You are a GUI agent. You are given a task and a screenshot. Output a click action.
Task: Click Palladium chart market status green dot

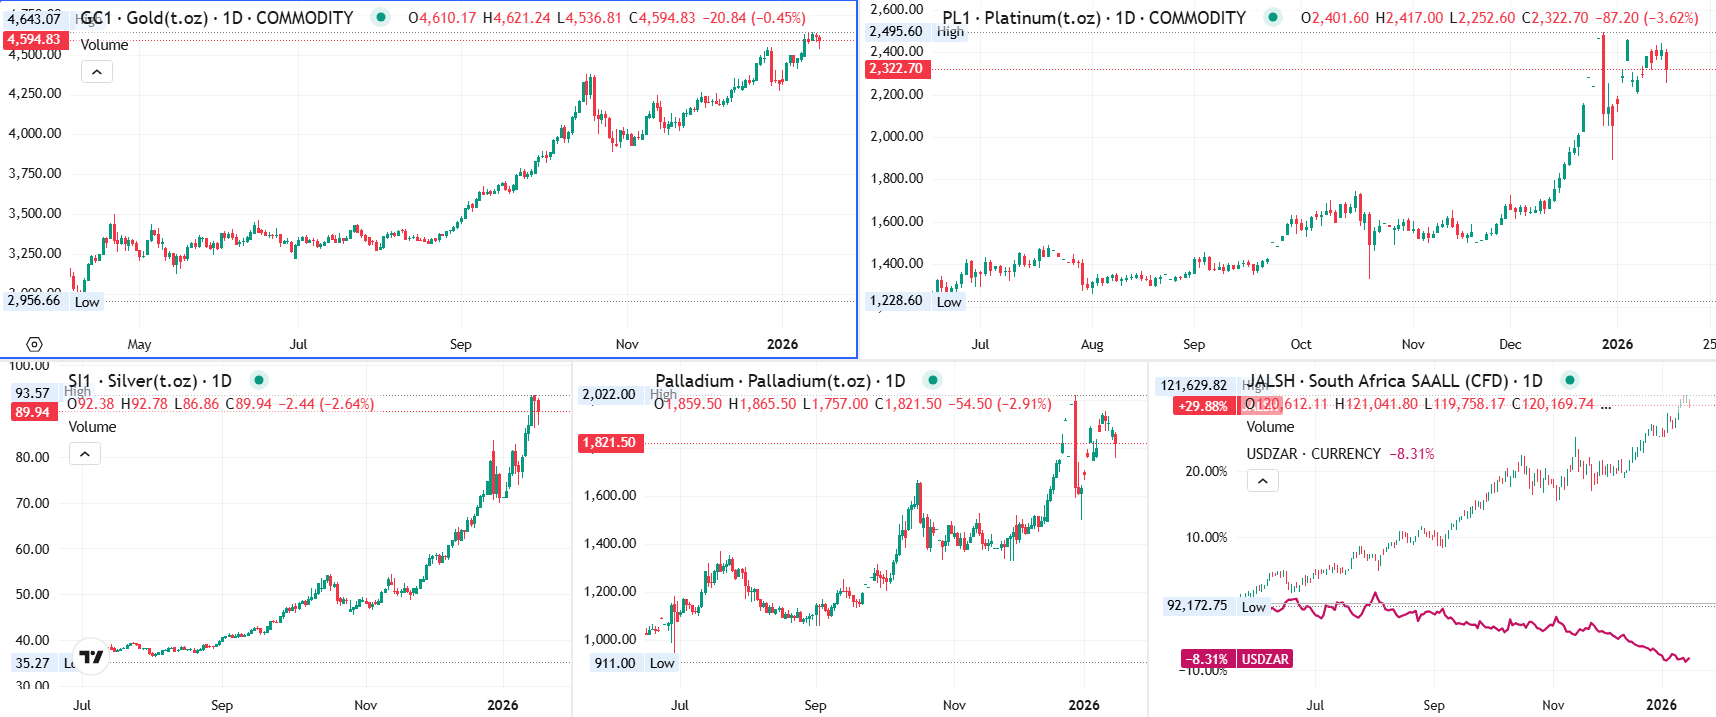[x=932, y=380]
